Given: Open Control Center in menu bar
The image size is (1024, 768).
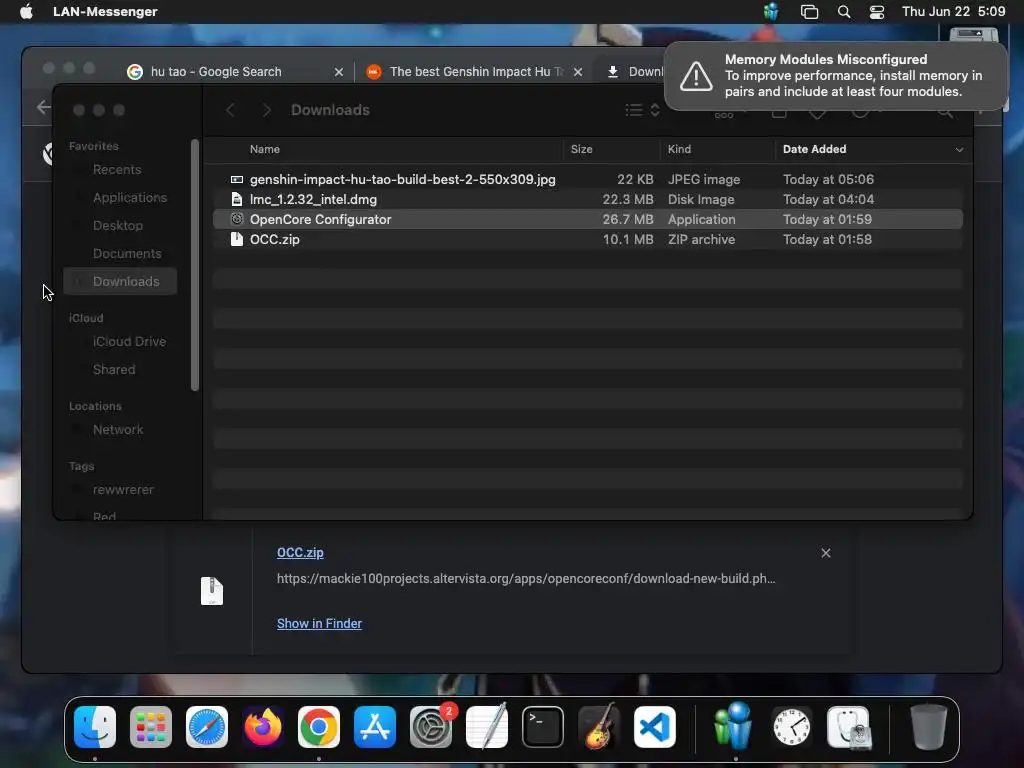Looking at the screenshot, I should 876,12.
